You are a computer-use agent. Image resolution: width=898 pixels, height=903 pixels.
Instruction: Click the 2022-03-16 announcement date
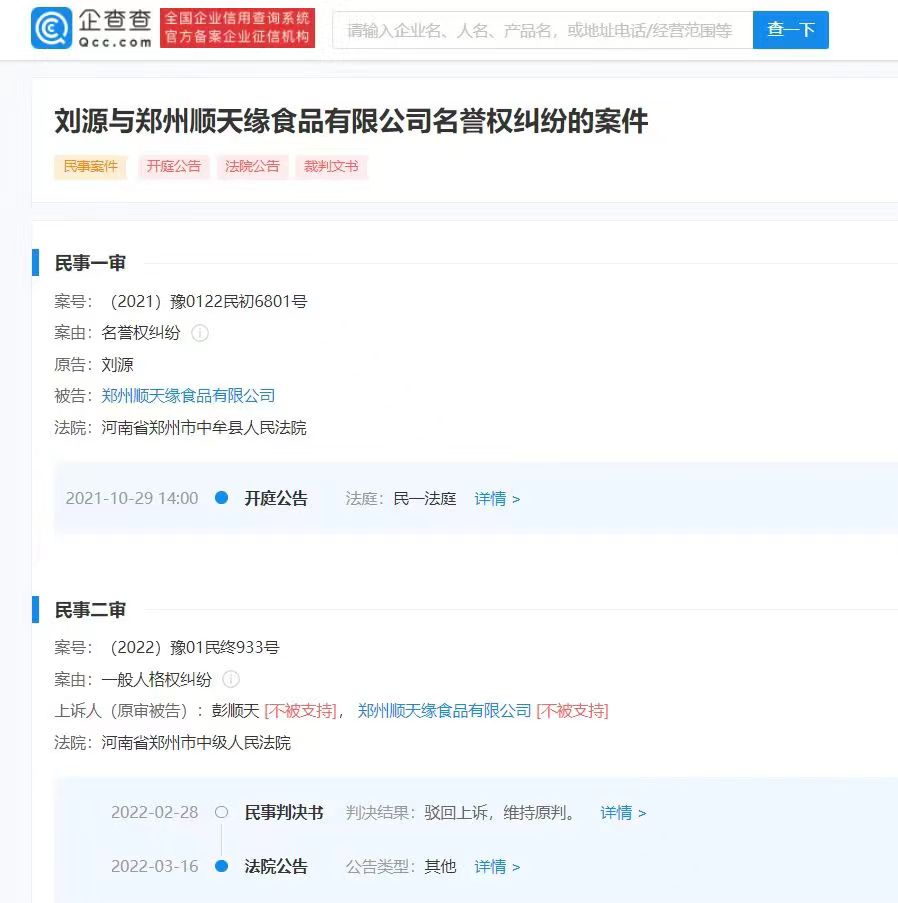click(x=154, y=866)
